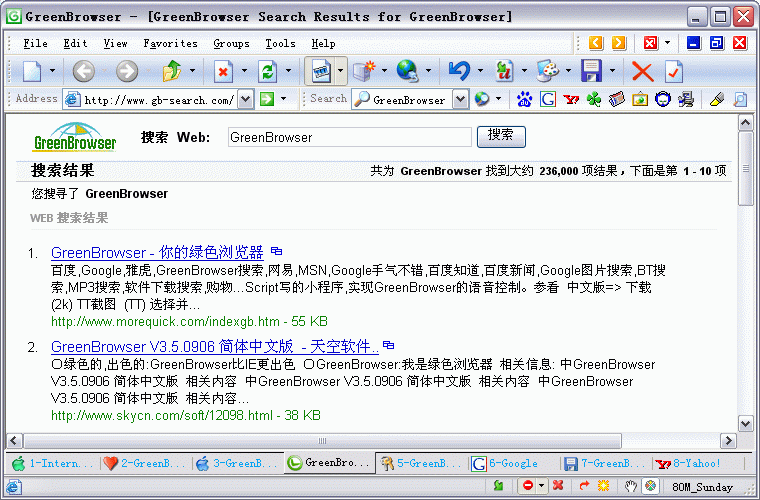Toggle the colored circle status bar button
Image resolution: width=760 pixels, height=500 pixels.
pos(651,485)
